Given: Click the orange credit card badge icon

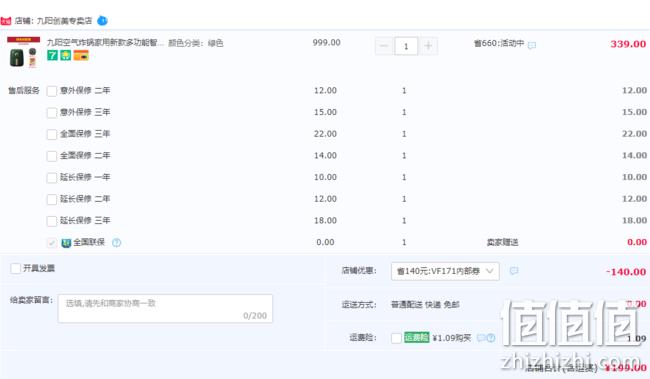Looking at the screenshot, I should click(81, 55).
